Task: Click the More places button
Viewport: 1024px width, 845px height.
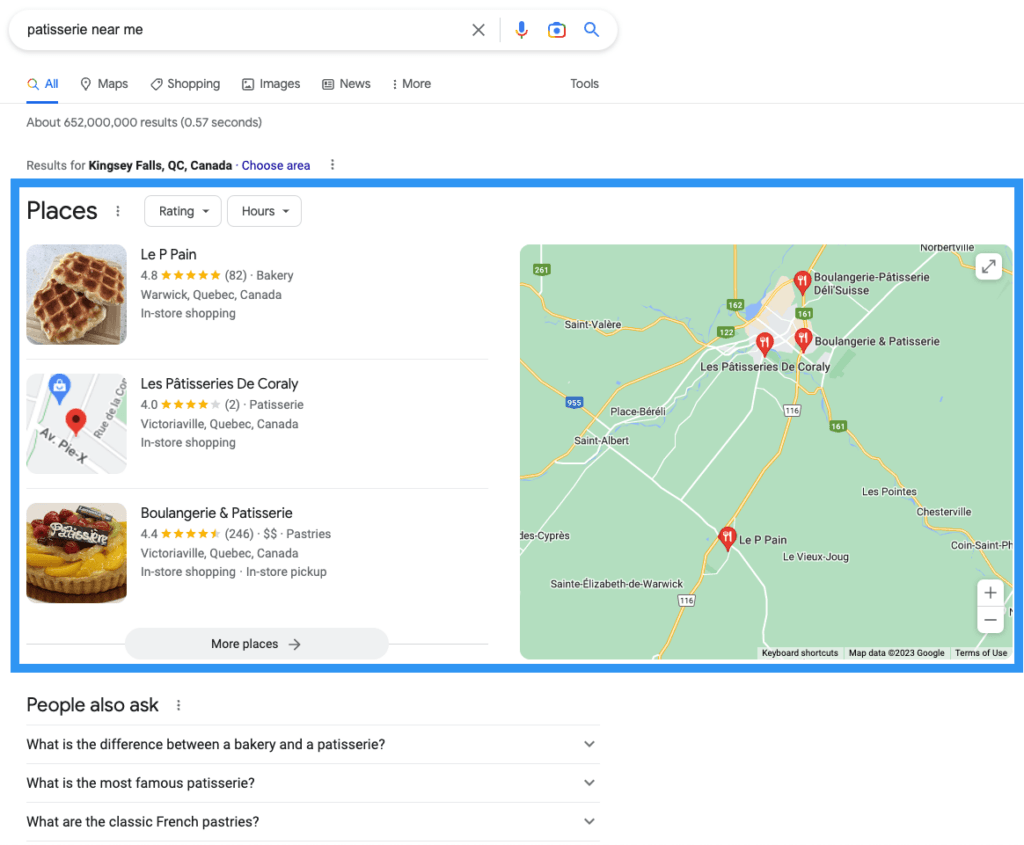Action: click(x=256, y=644)
